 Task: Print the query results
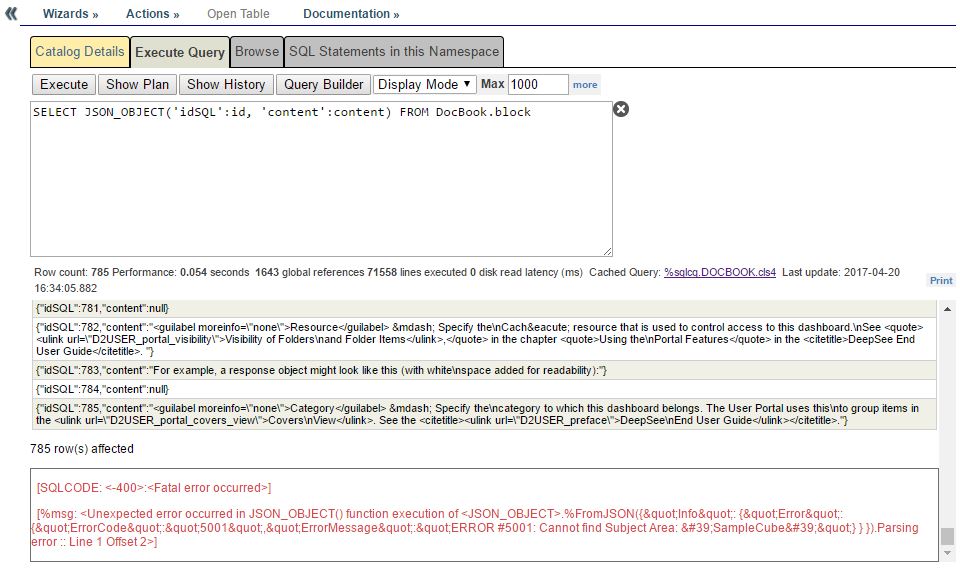click(x=941, y=280)
